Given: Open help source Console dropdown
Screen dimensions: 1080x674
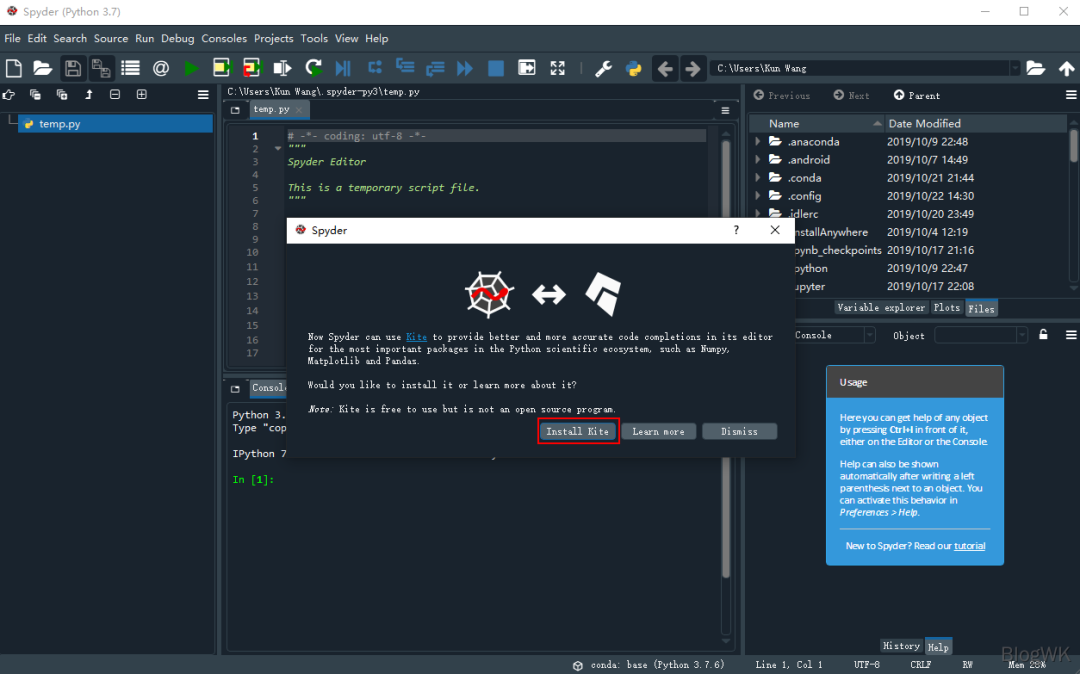Looking at the screenshot, I should pos(869,335).
